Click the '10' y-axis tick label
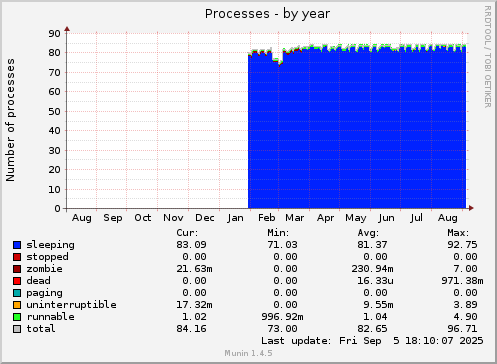 tap(54, 190)
